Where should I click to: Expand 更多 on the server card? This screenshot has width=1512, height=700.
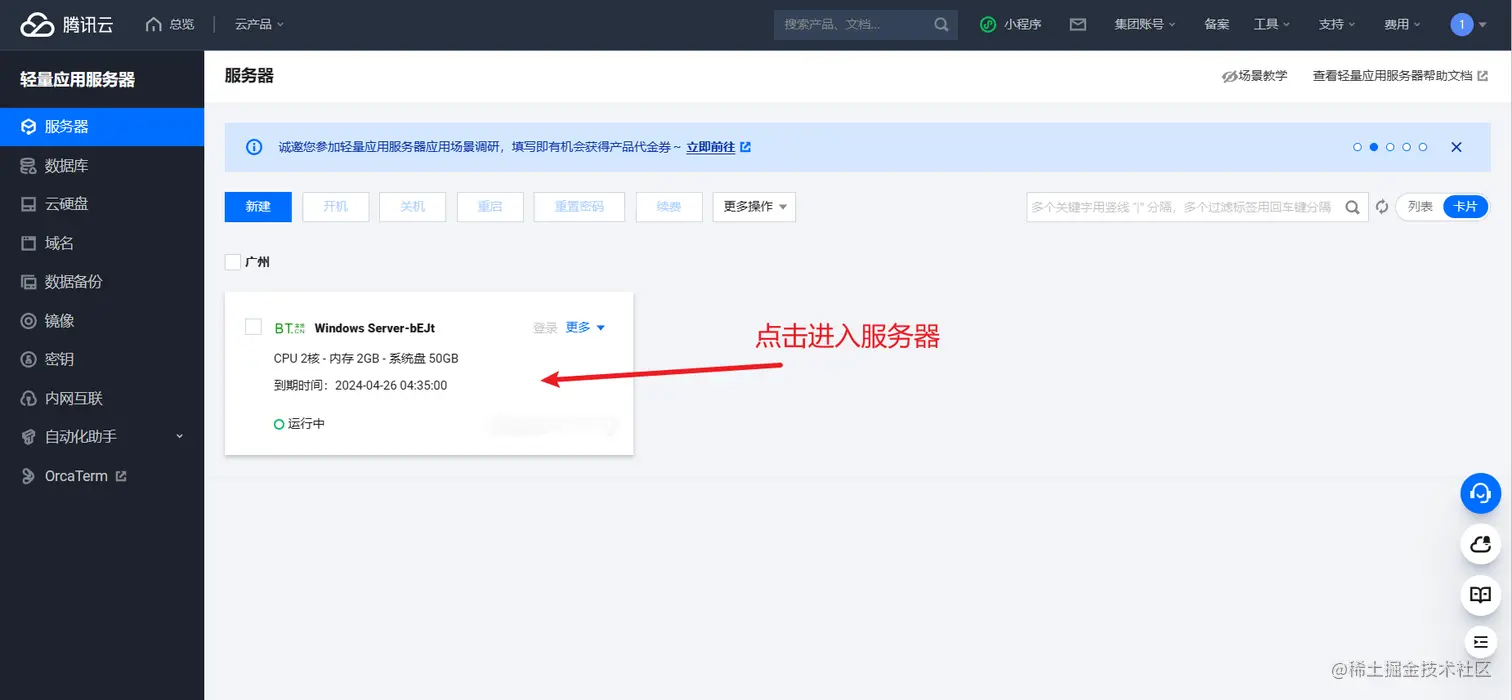pyautogui.click(x=586, y=327)
